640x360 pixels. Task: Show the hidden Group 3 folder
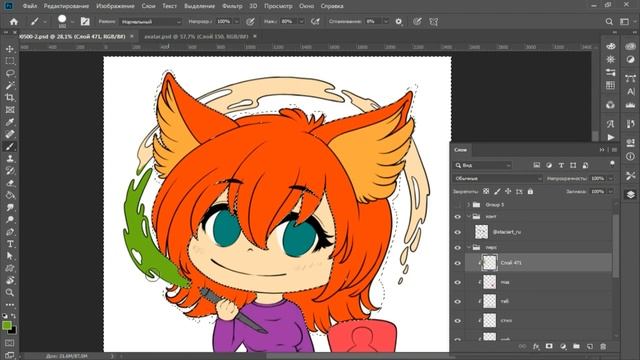click(x=458, y=205)
